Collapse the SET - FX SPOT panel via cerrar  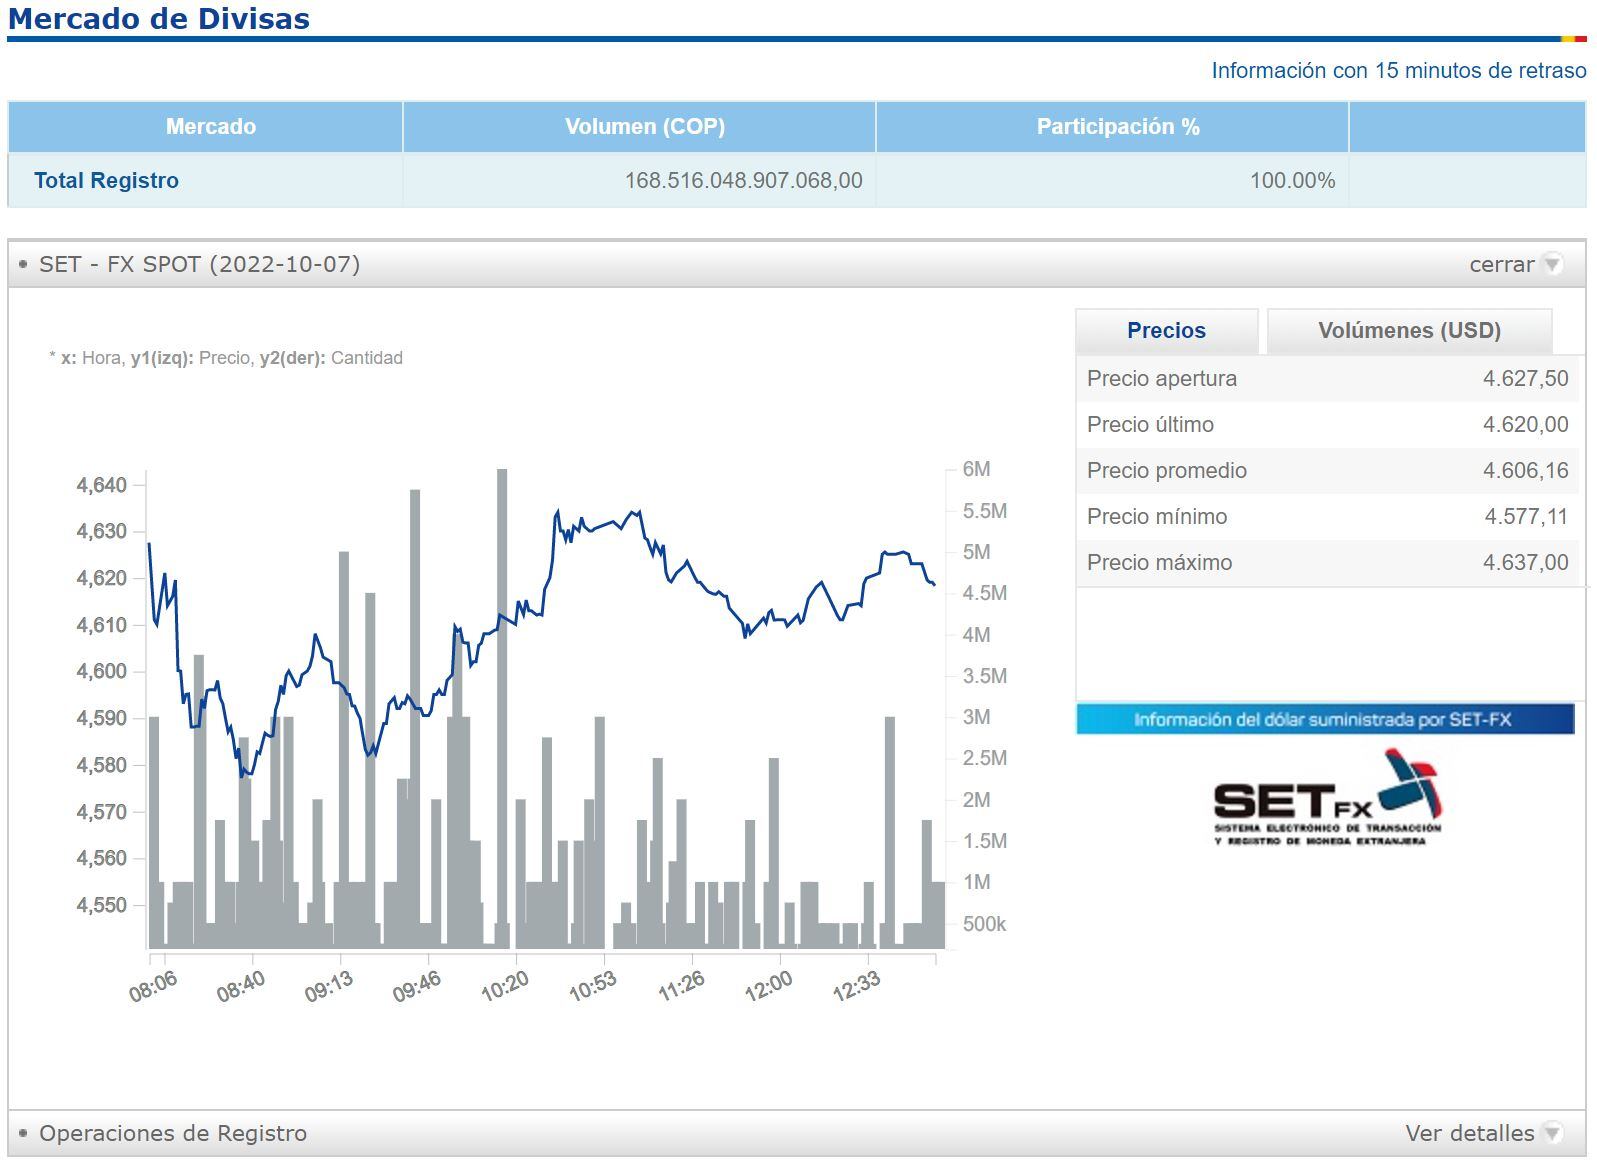point(1500,265)
